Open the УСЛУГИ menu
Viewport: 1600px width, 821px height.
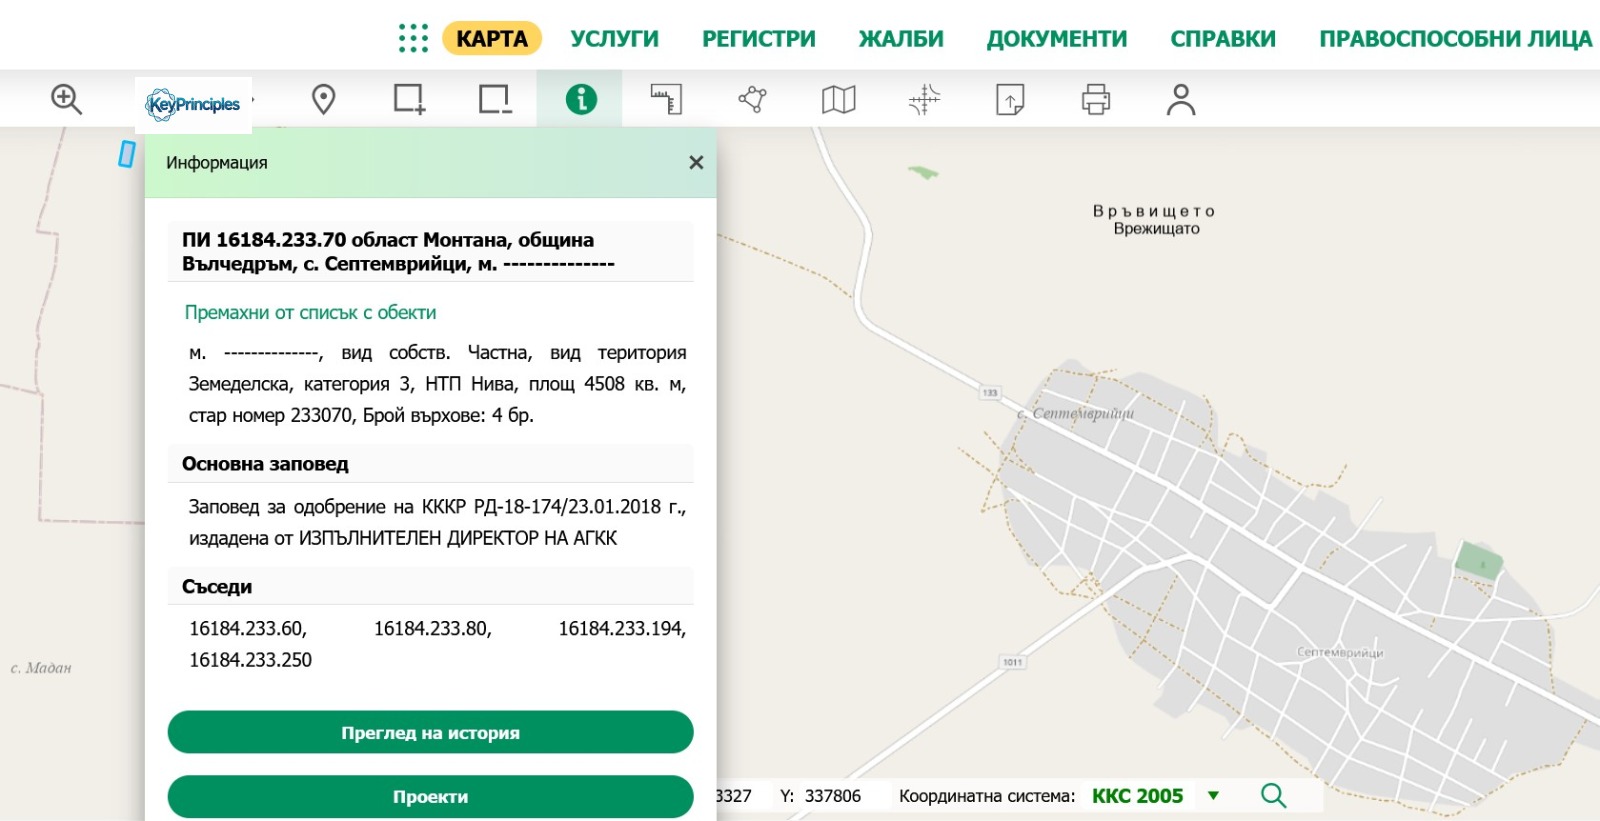tap(615, 38)
